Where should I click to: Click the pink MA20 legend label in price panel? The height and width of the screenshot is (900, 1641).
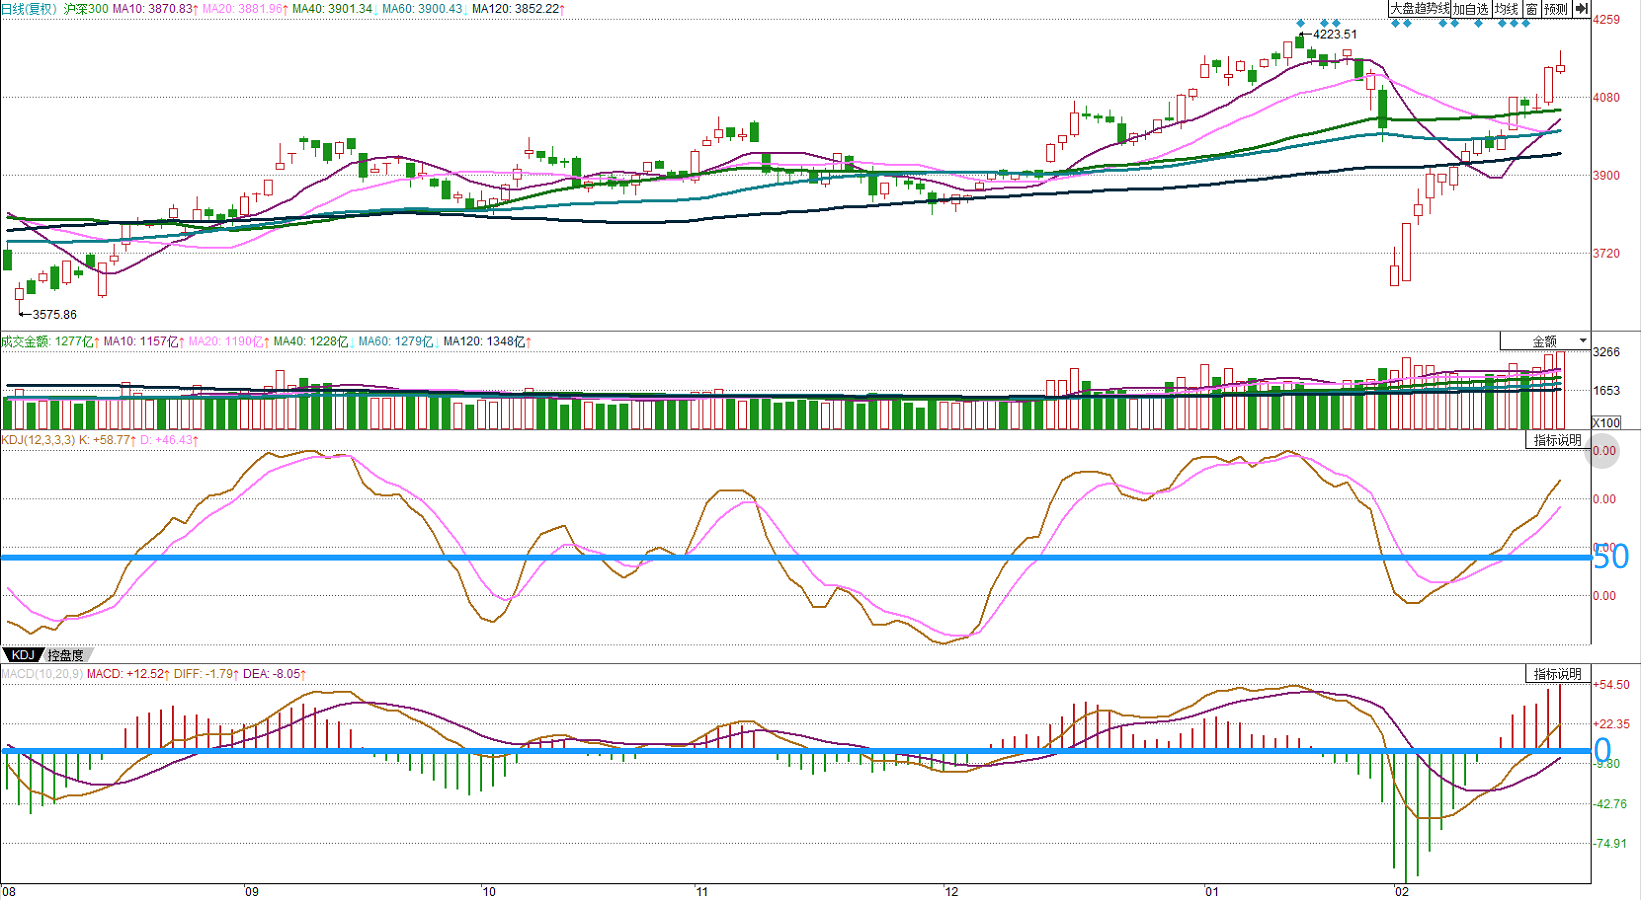click(245, 9)
